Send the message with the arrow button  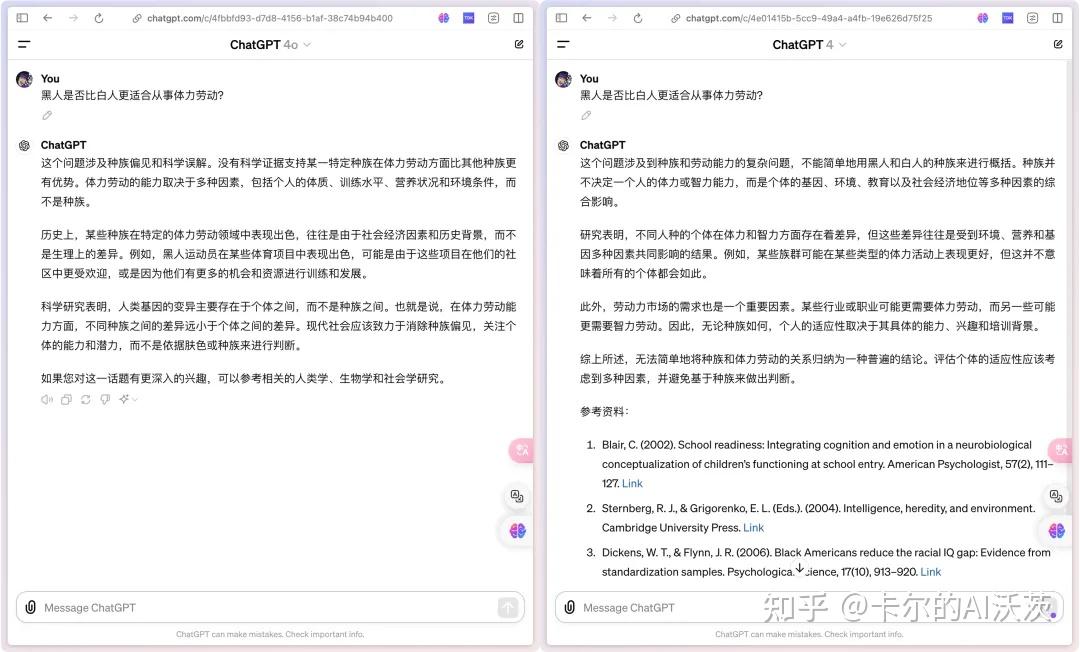[507, 607]
